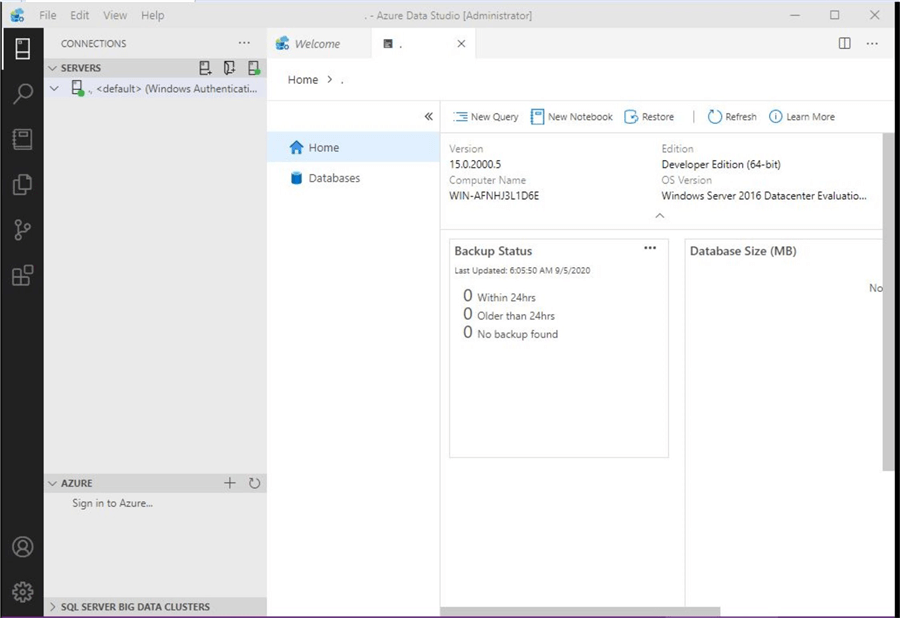Refresh the Azure accounts list
The image size is (900, 618).
254,483
